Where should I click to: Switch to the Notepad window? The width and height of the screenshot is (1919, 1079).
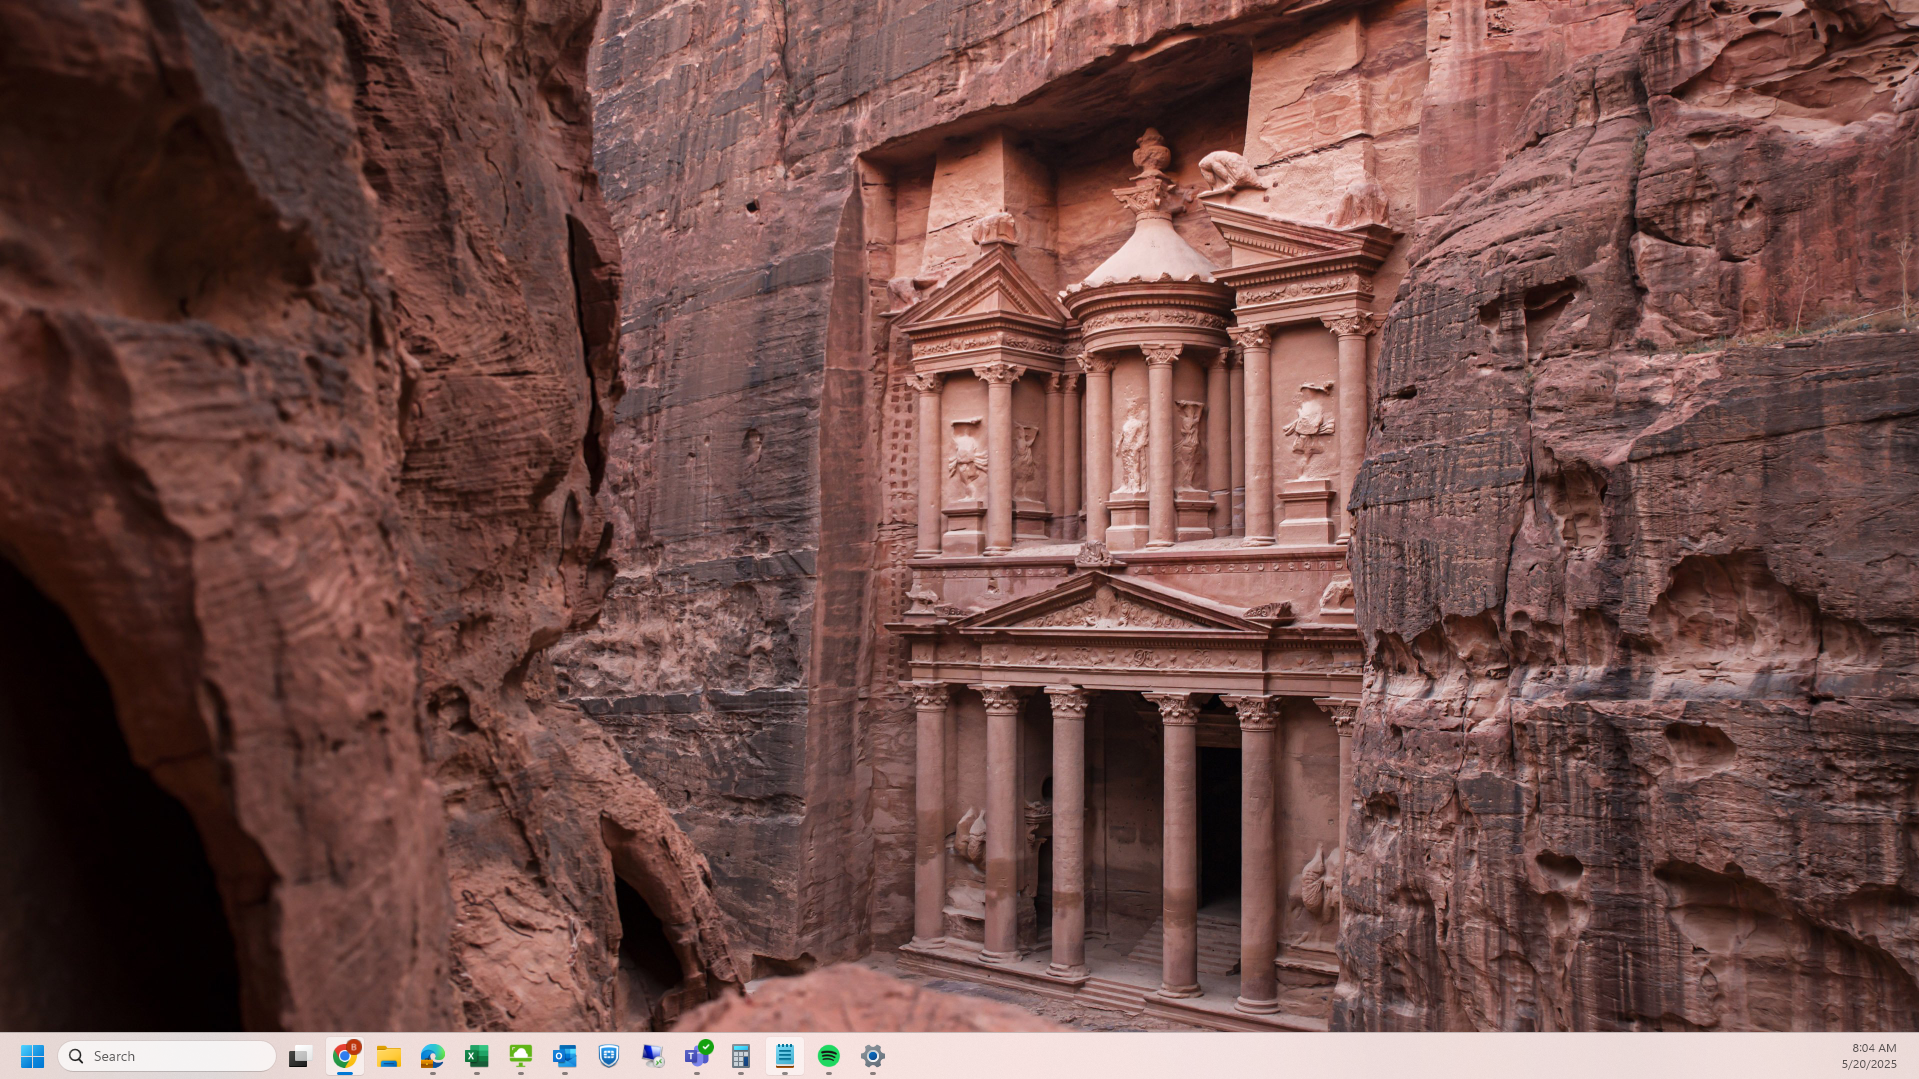point(785,1056)
